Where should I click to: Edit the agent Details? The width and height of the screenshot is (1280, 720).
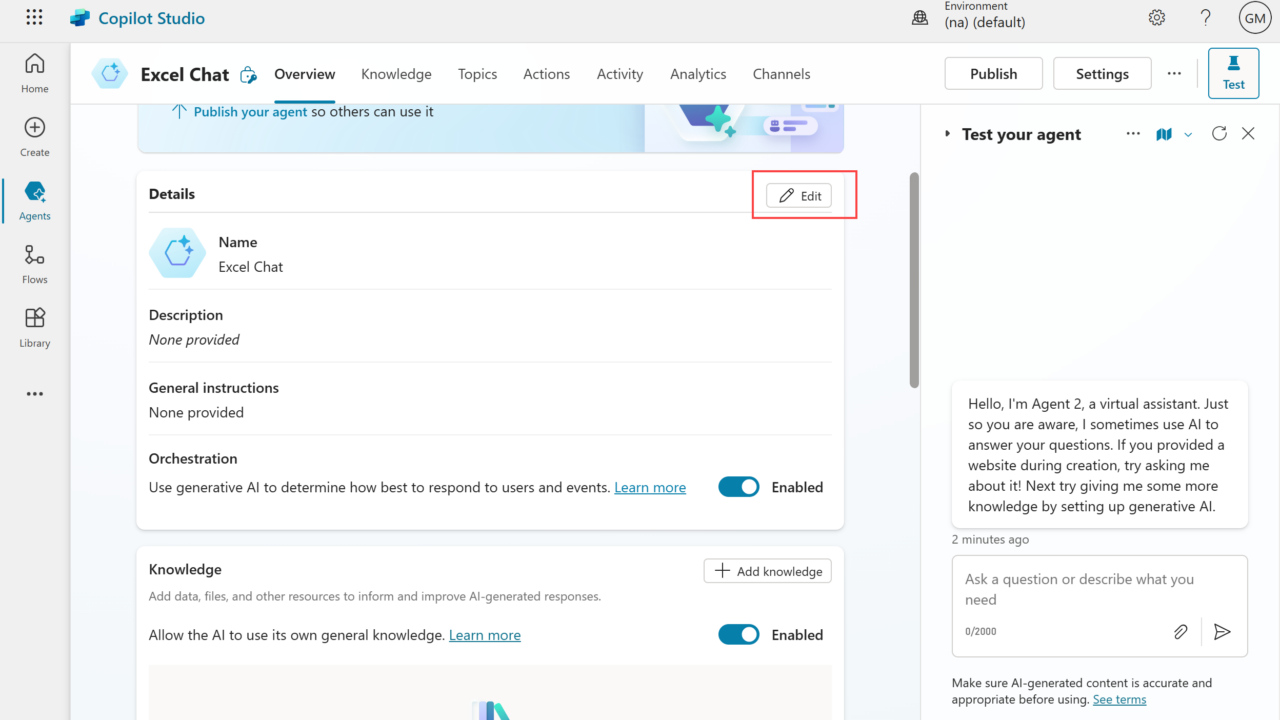click(x=799, y=196)
